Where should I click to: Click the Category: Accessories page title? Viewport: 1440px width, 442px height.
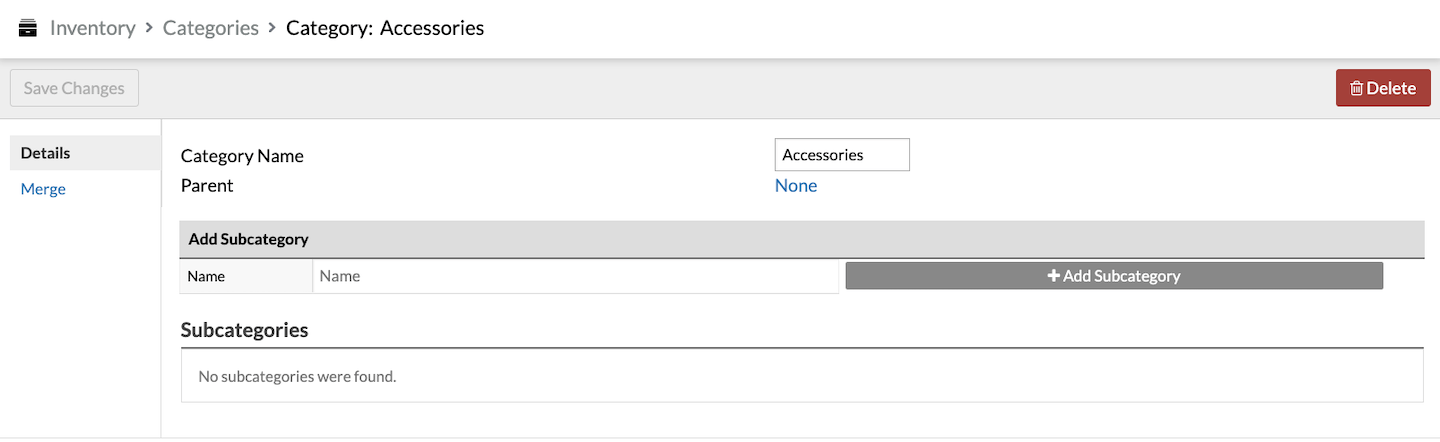click(x=385, y=28)
